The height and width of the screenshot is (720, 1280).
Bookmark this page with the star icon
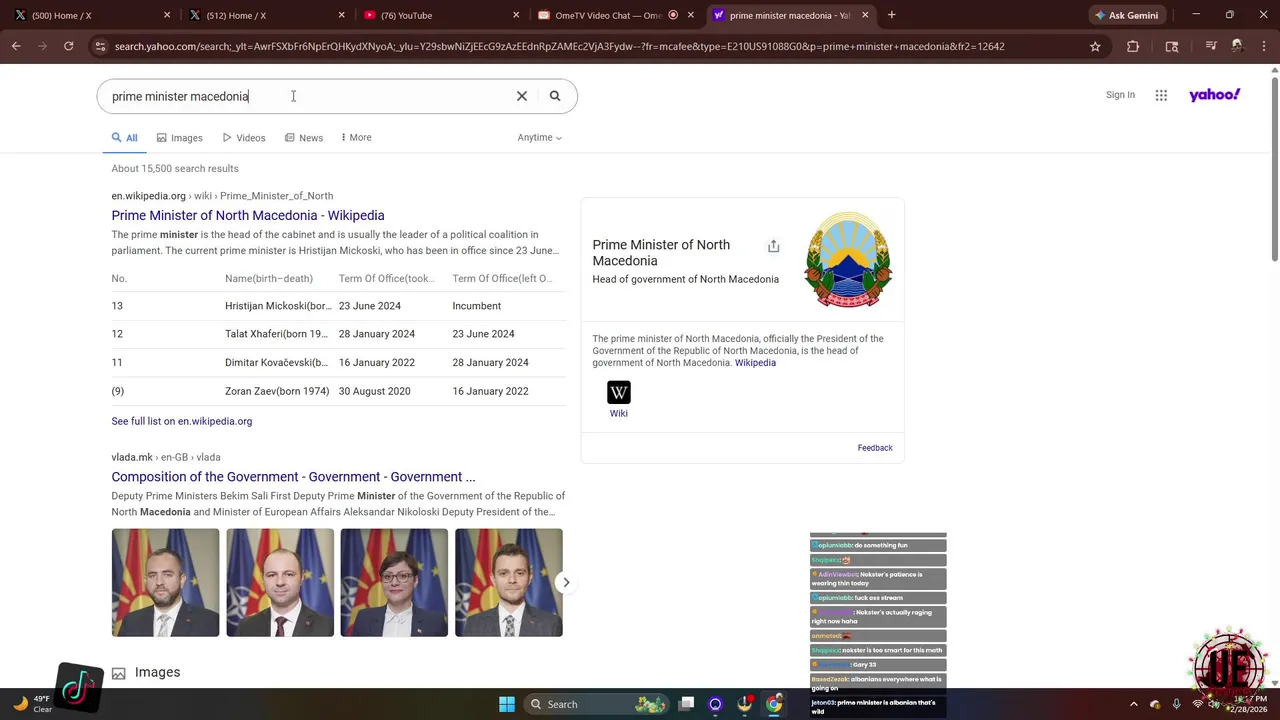coord(1095,46)
